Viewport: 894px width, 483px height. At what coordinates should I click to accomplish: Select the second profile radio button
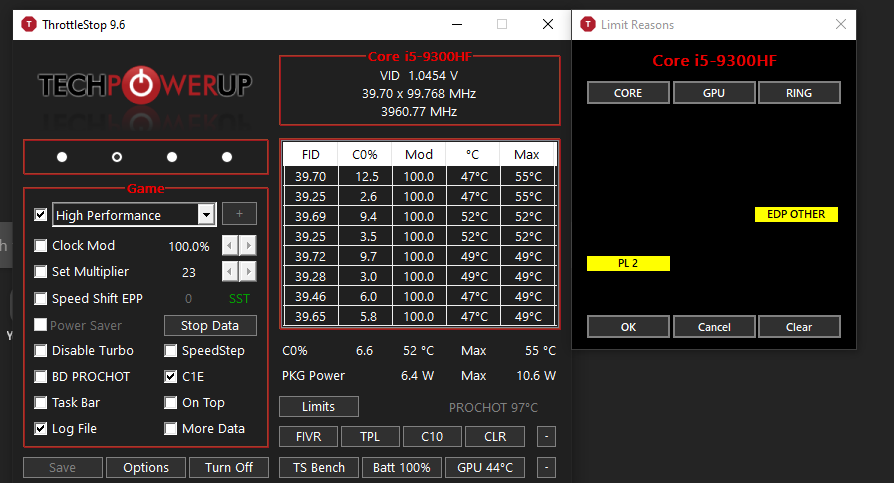(x=117, y=157)
